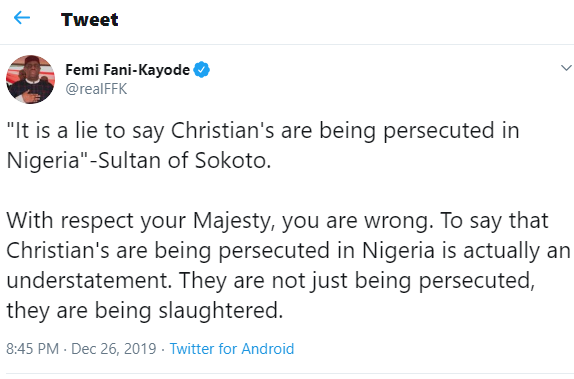The width and height of the screenshot is (574, 379).
Task: Go back using the blue arrow
Action: tap(22, 18)
